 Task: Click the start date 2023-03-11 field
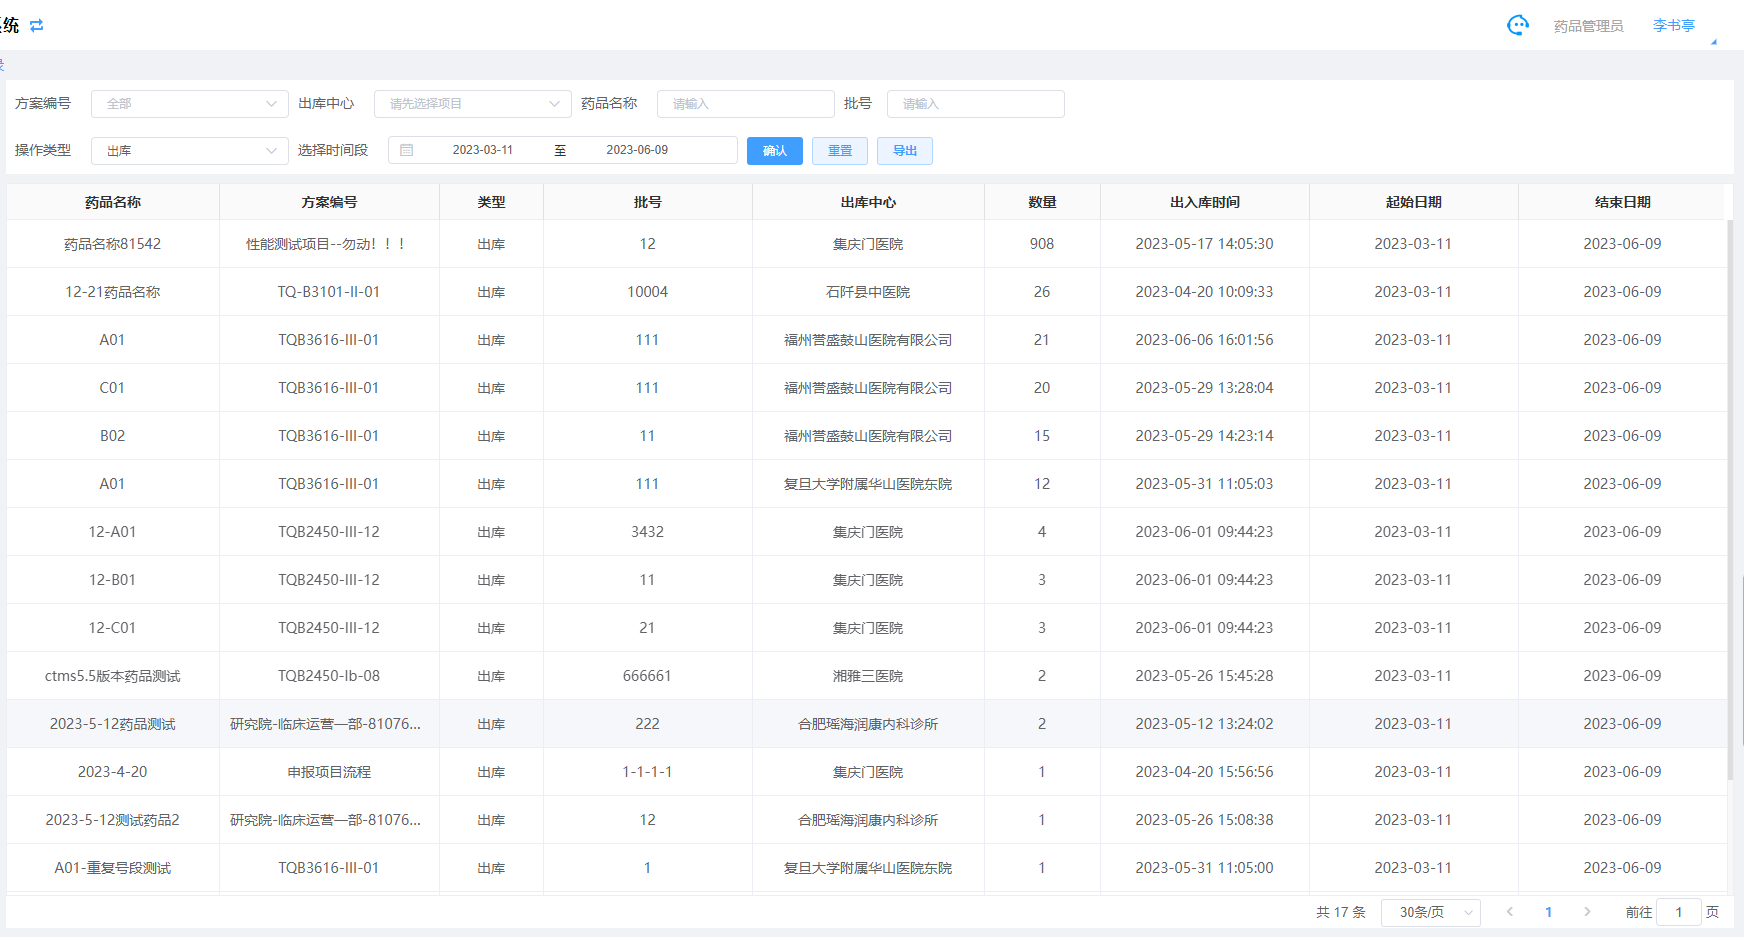click(x=482, y=150)
